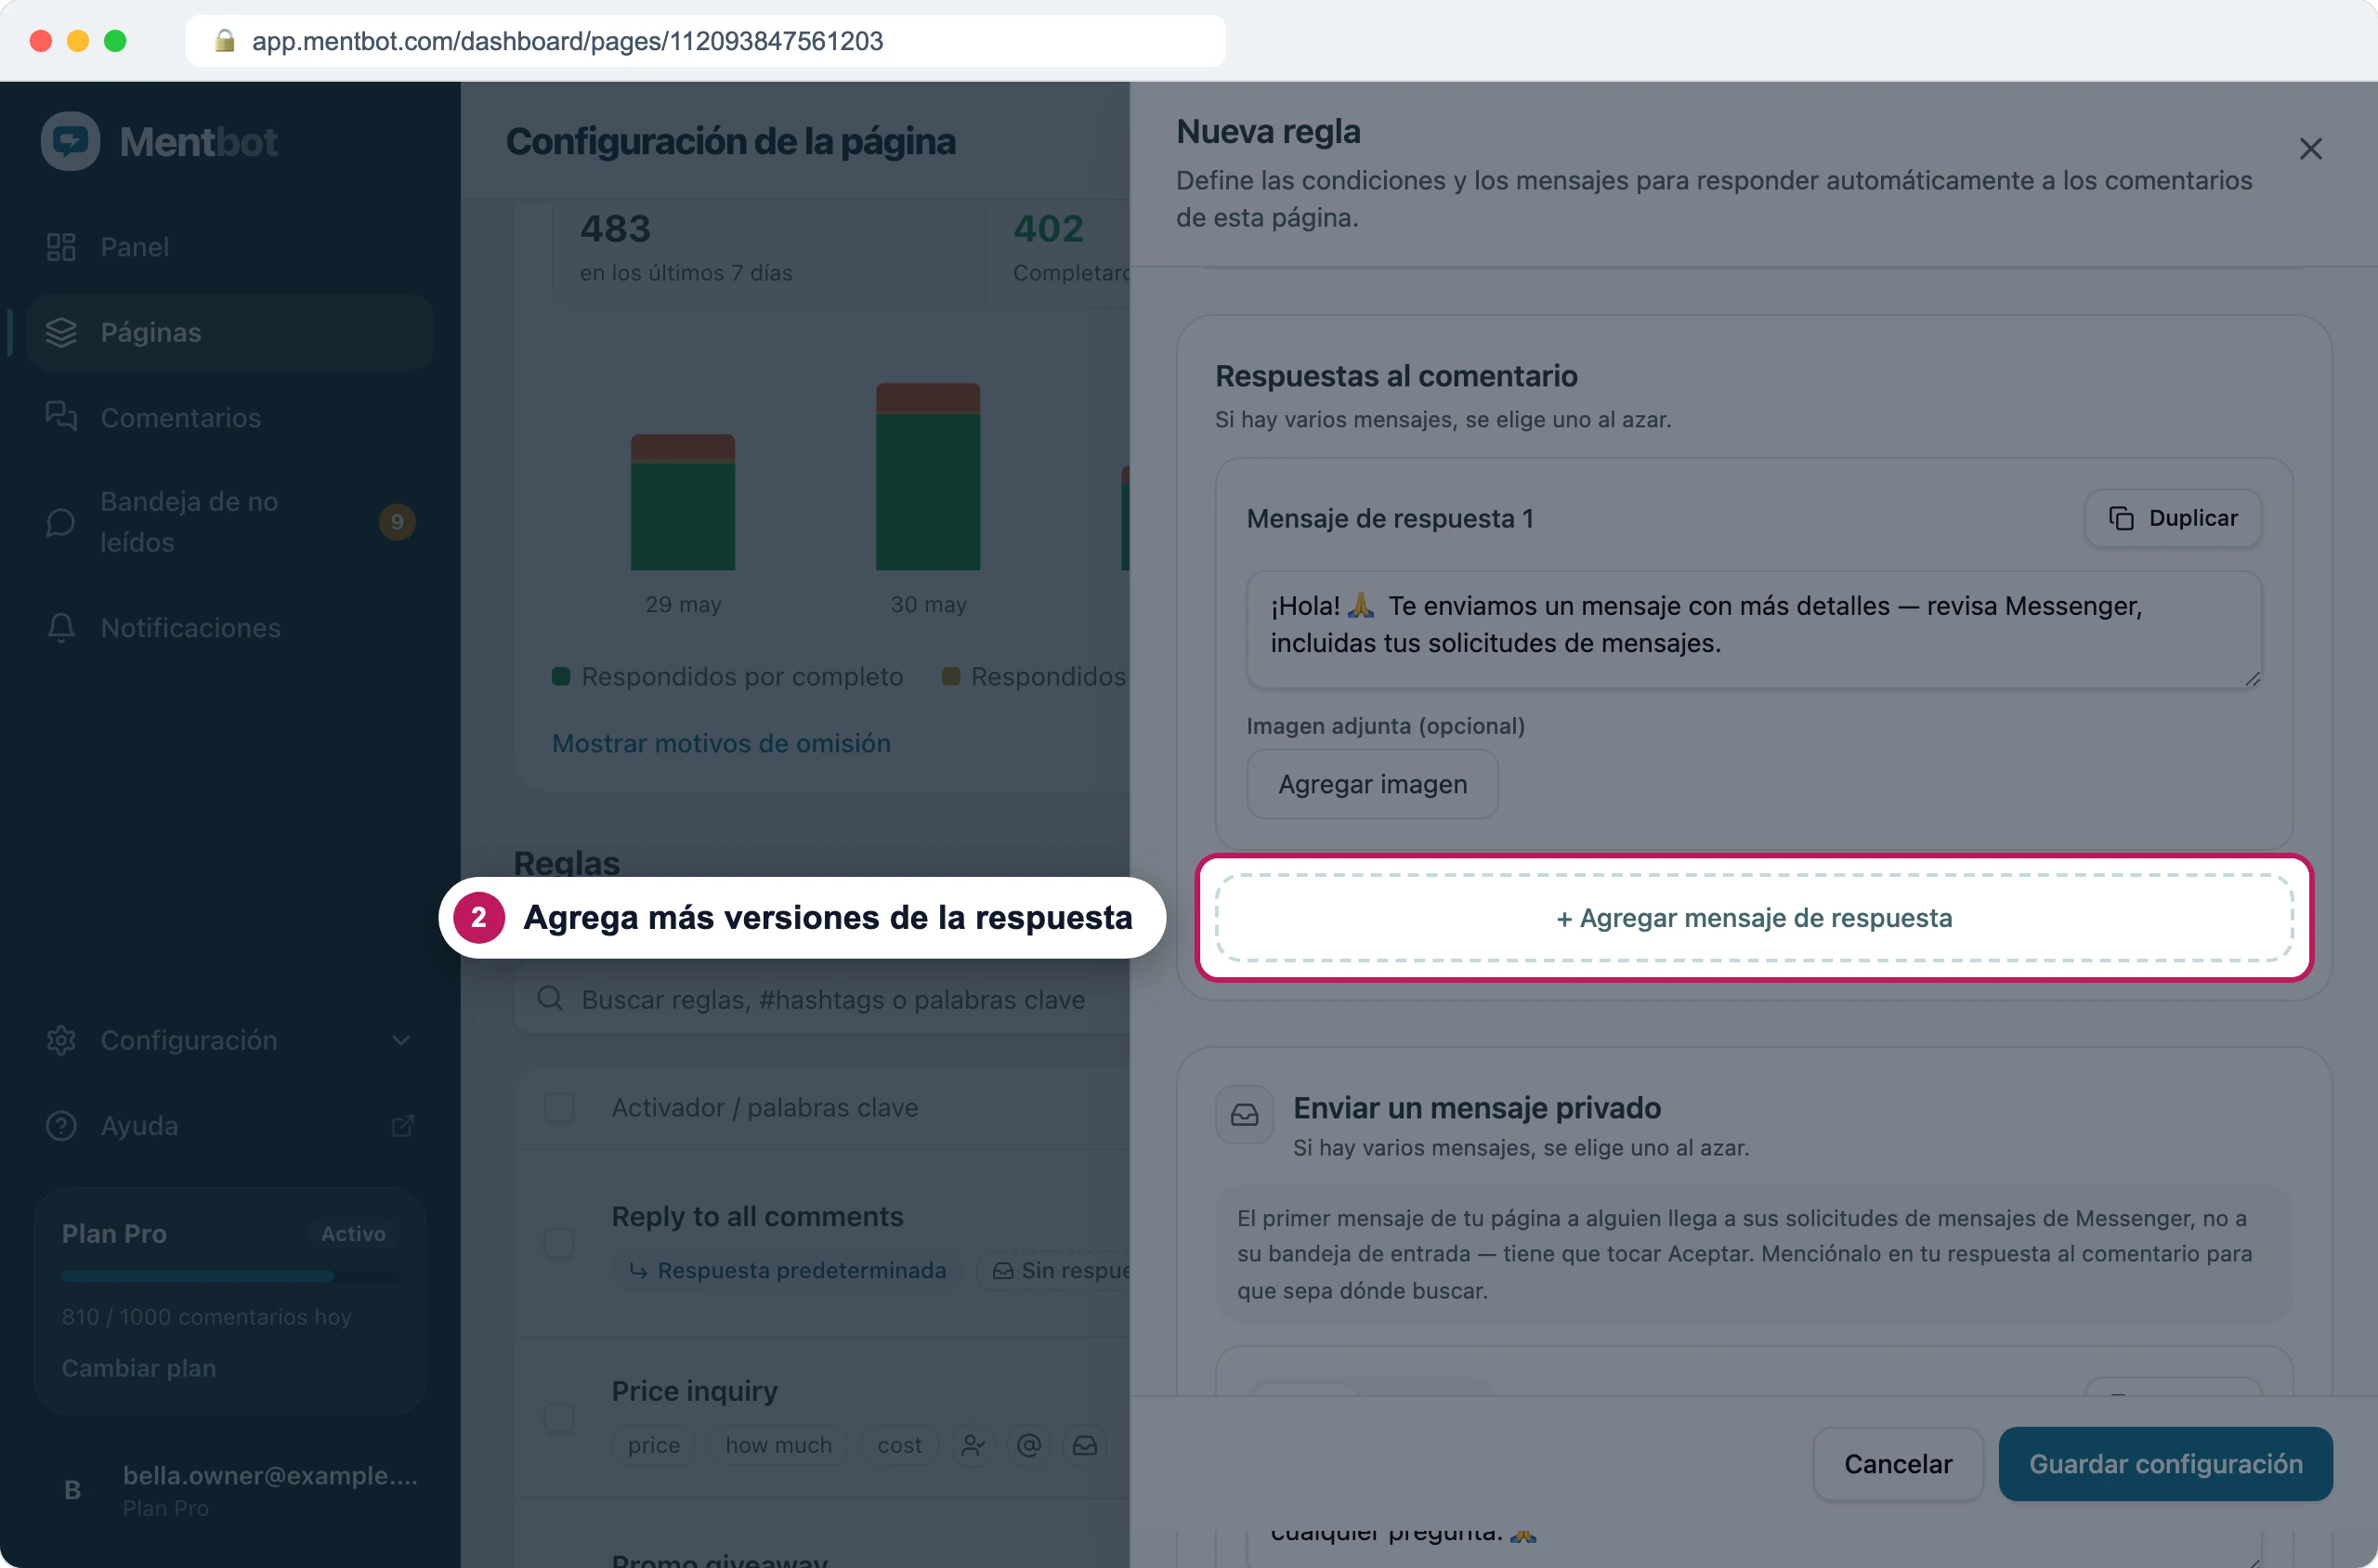Viewport: 2378px width, 1568px height.
Task: Click the Mentbot logo icon
Action: 70,141
